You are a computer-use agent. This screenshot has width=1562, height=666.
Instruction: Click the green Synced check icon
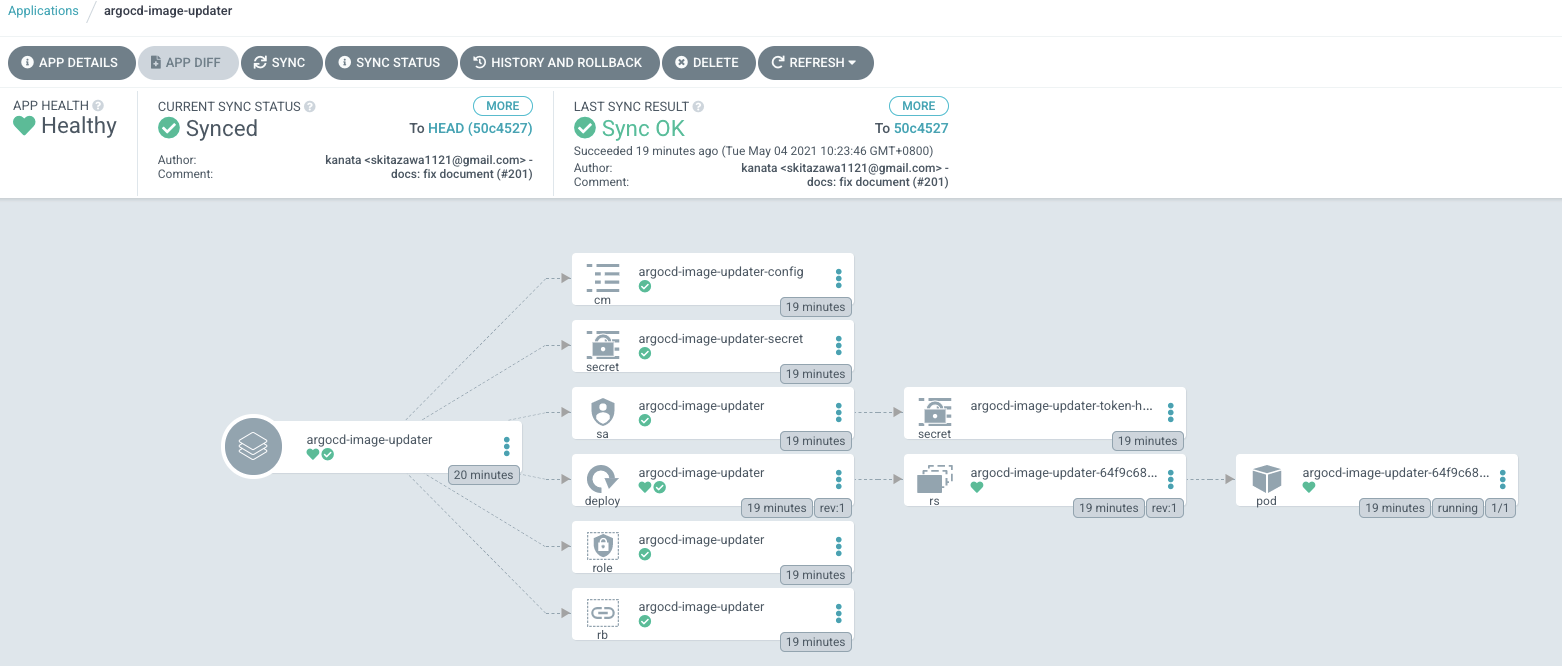(171, 128)
